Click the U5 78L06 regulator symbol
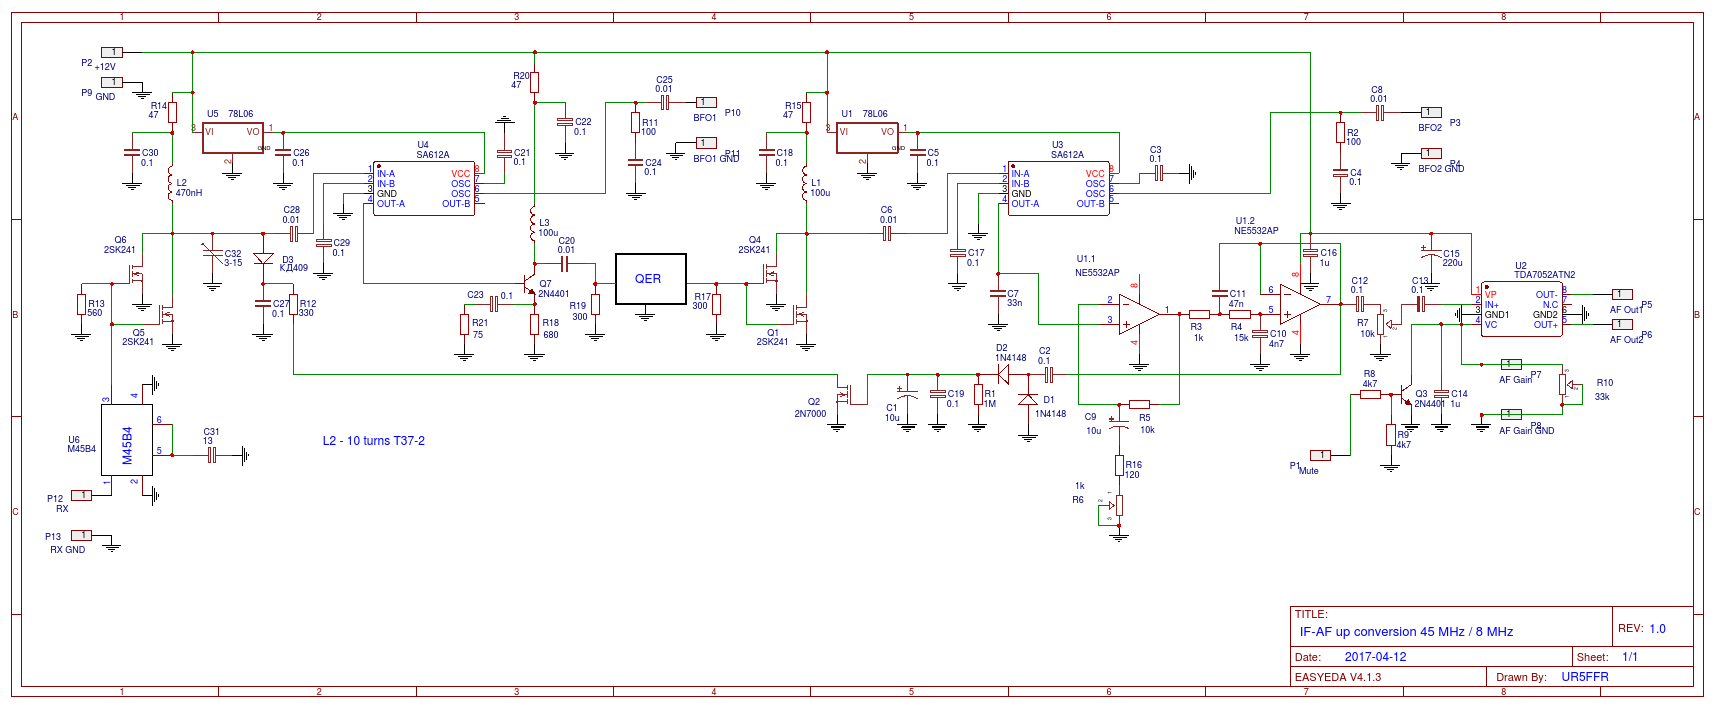The image size is (1718, 707). 232,138
